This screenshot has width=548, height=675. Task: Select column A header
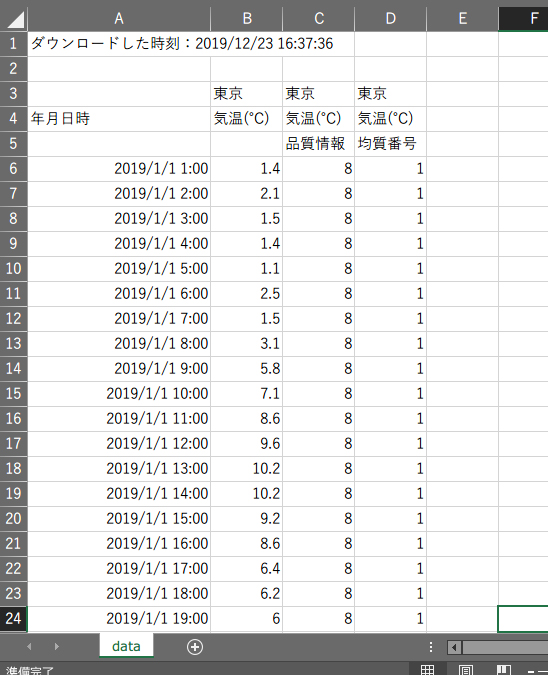pyautogui.click(x=119, y=19)
